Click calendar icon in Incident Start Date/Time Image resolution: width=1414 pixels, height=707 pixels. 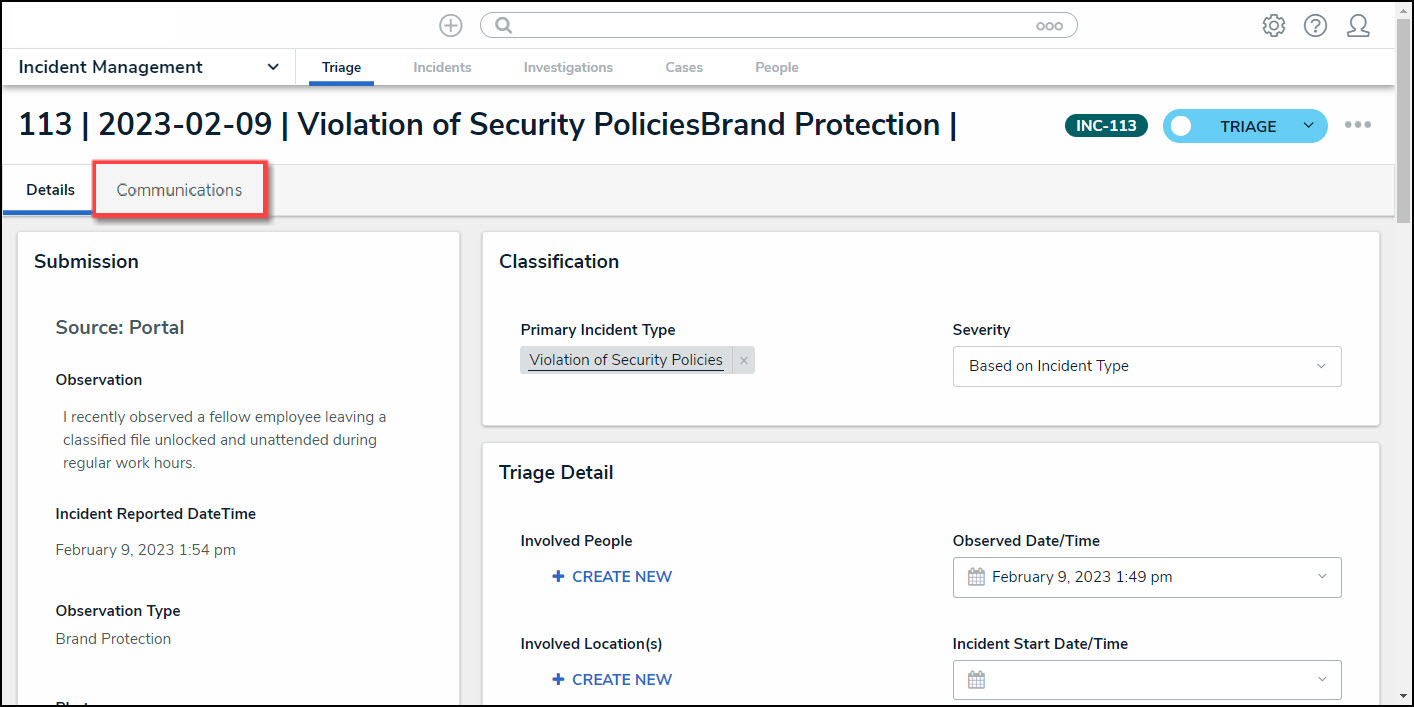tap(976, 680)
